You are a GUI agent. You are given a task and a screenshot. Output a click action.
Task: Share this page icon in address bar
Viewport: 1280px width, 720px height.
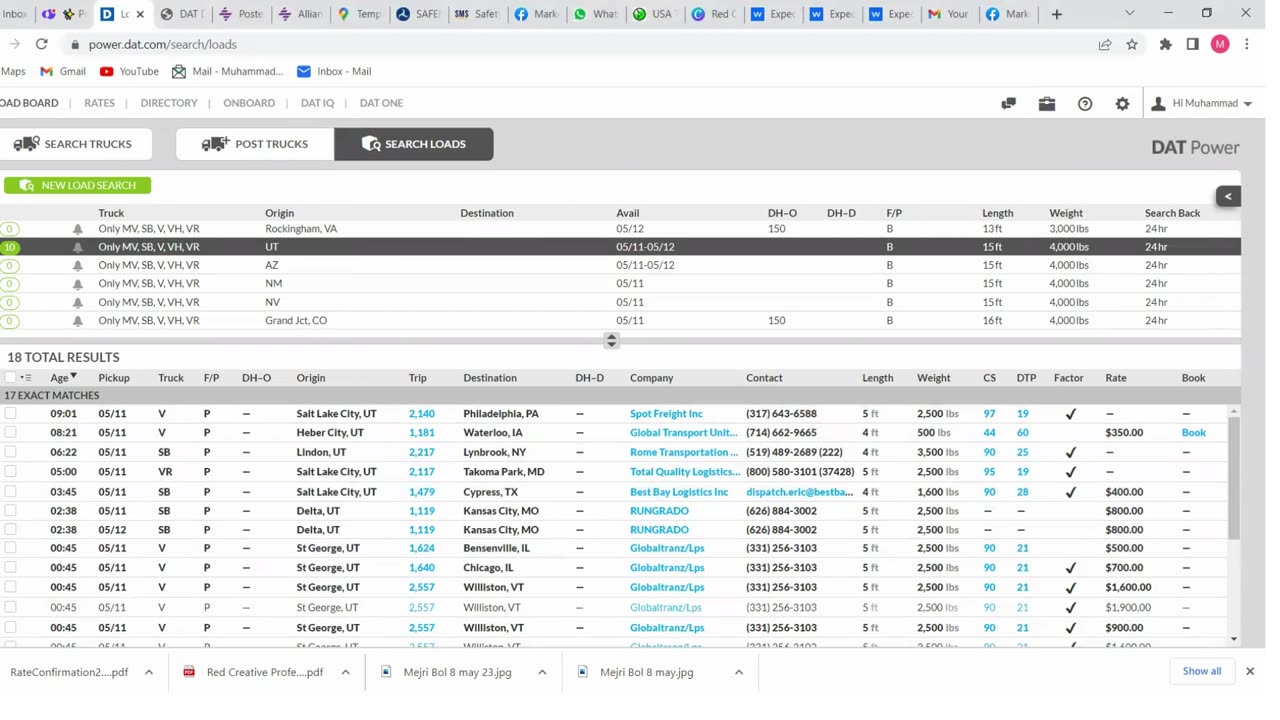(x=1104, y=44)
